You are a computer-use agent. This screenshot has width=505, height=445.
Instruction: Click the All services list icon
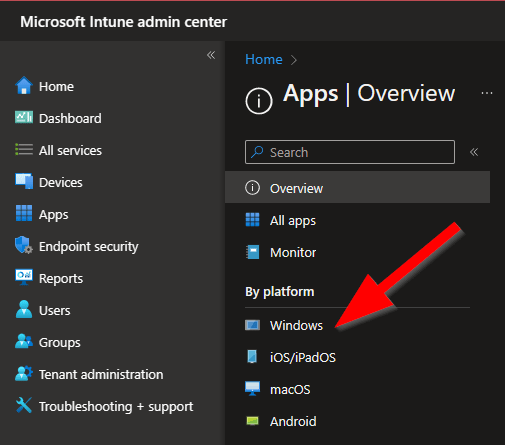24,149
